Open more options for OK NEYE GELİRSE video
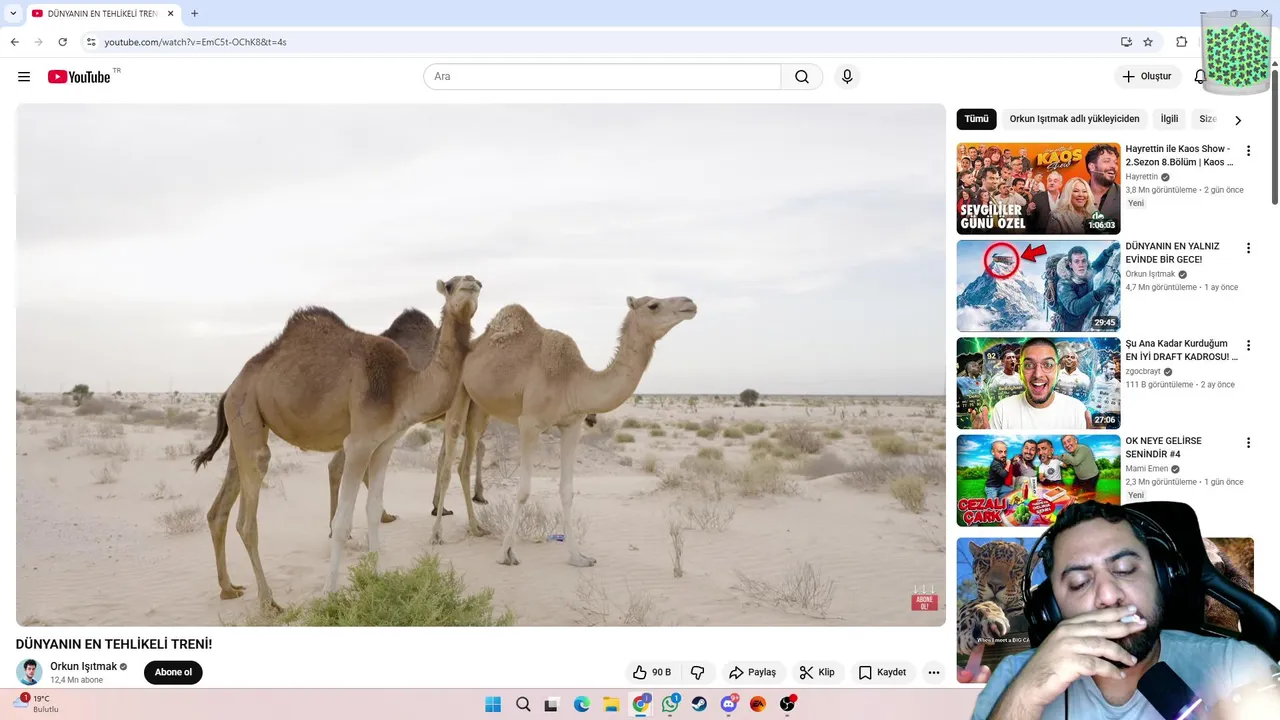This screenshot has width=1280, height=720. point(1248,443)
